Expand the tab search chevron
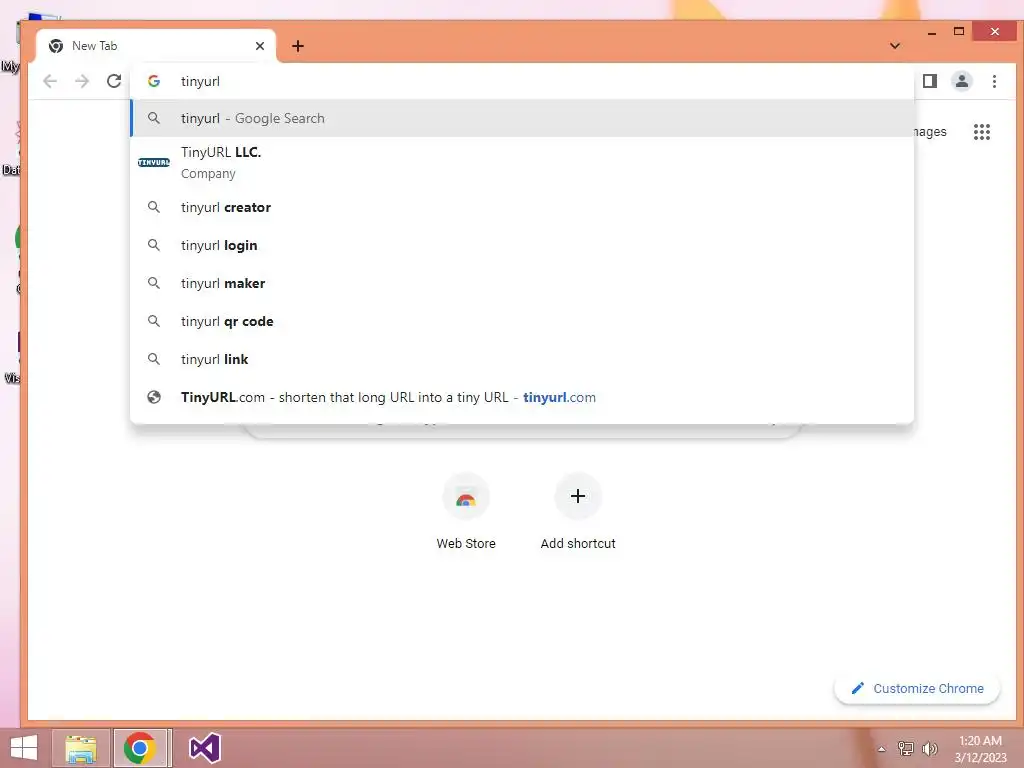Image resolution: width=1024 pixels, height=768 pixels. [895, 46]
